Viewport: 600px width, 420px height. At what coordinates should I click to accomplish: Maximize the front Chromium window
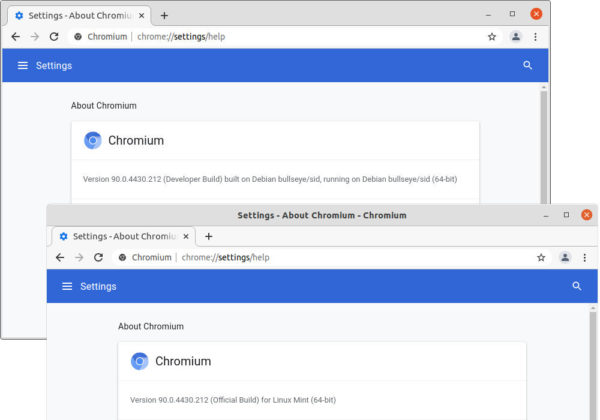566,215
